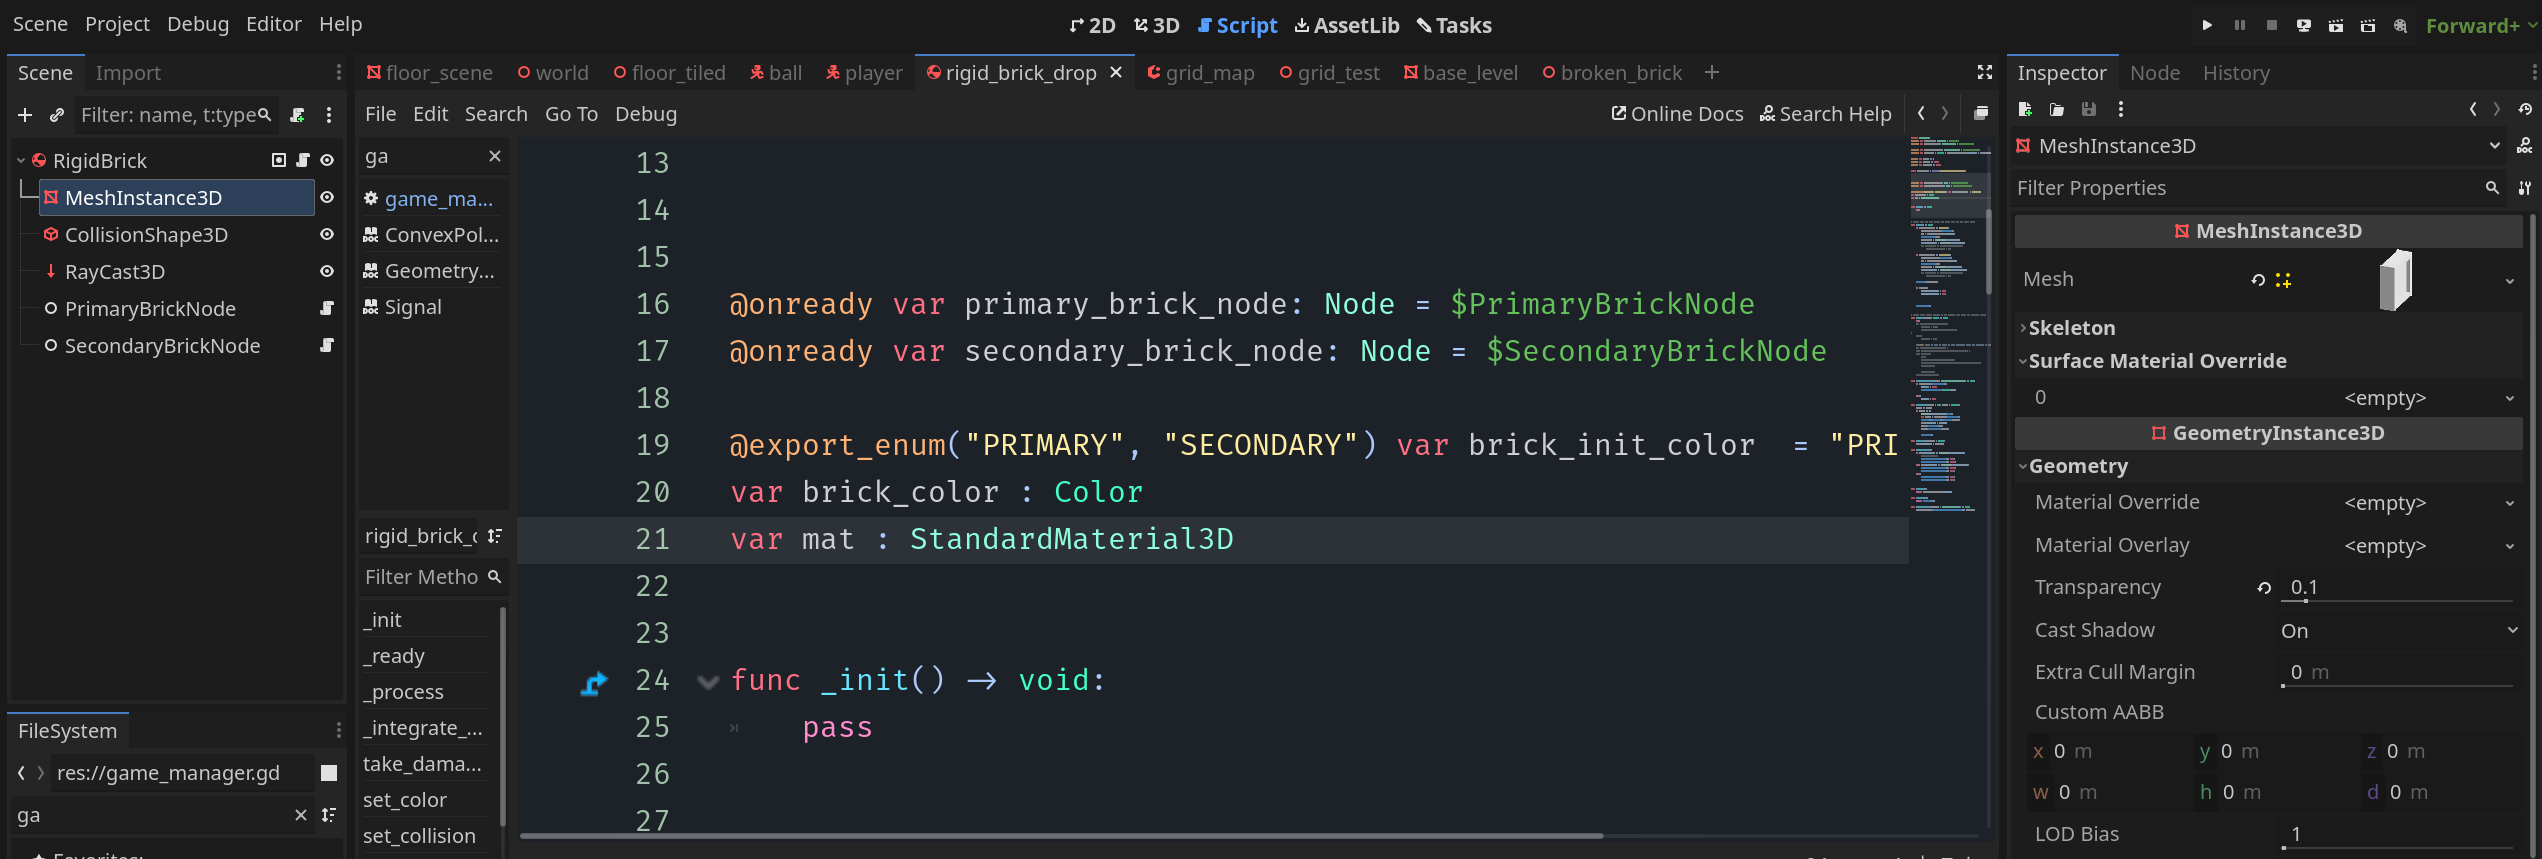Switch to the Import dock tab
The height and width of the screenshot is (859, 2542).
pos(128,73)
